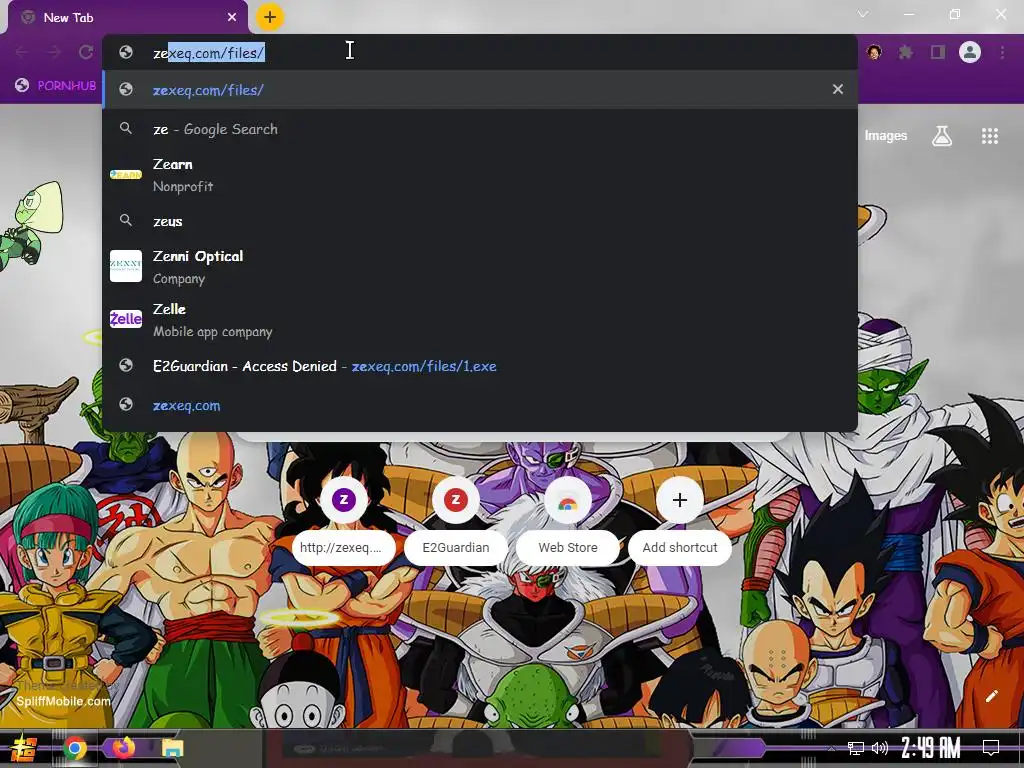Click the Chrome icon in the taskbar
1024x768 pixels.
point(75,748)
